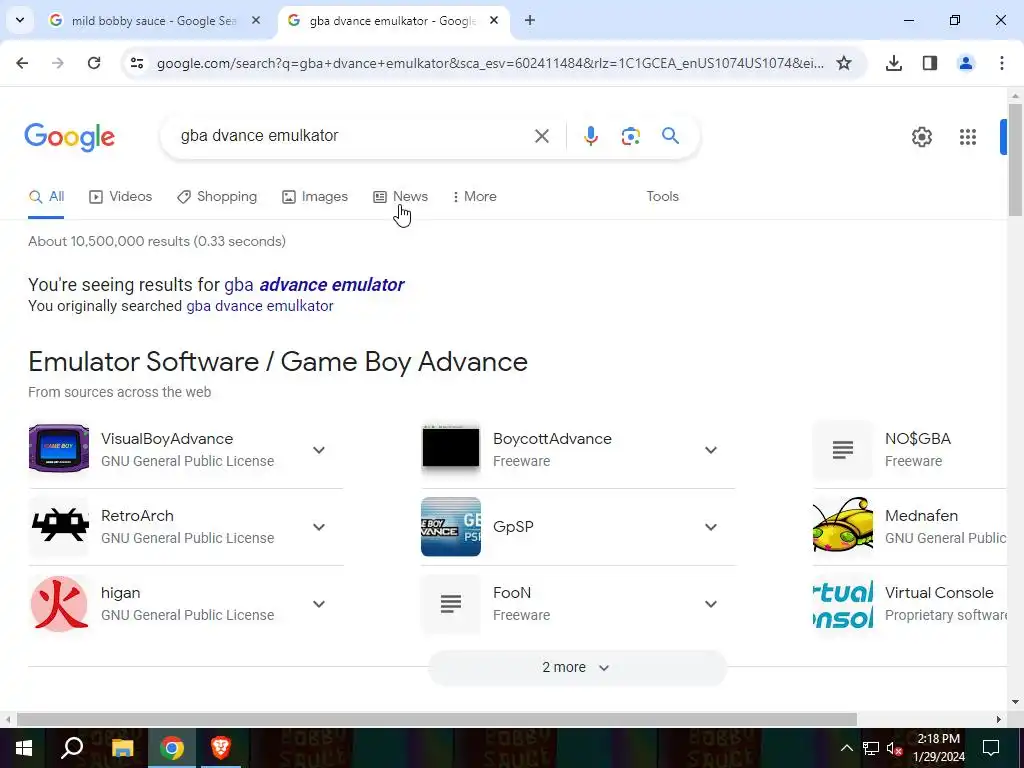Open Chrome three-dot menu
1024x768 pixels.
click(1001, 63)
